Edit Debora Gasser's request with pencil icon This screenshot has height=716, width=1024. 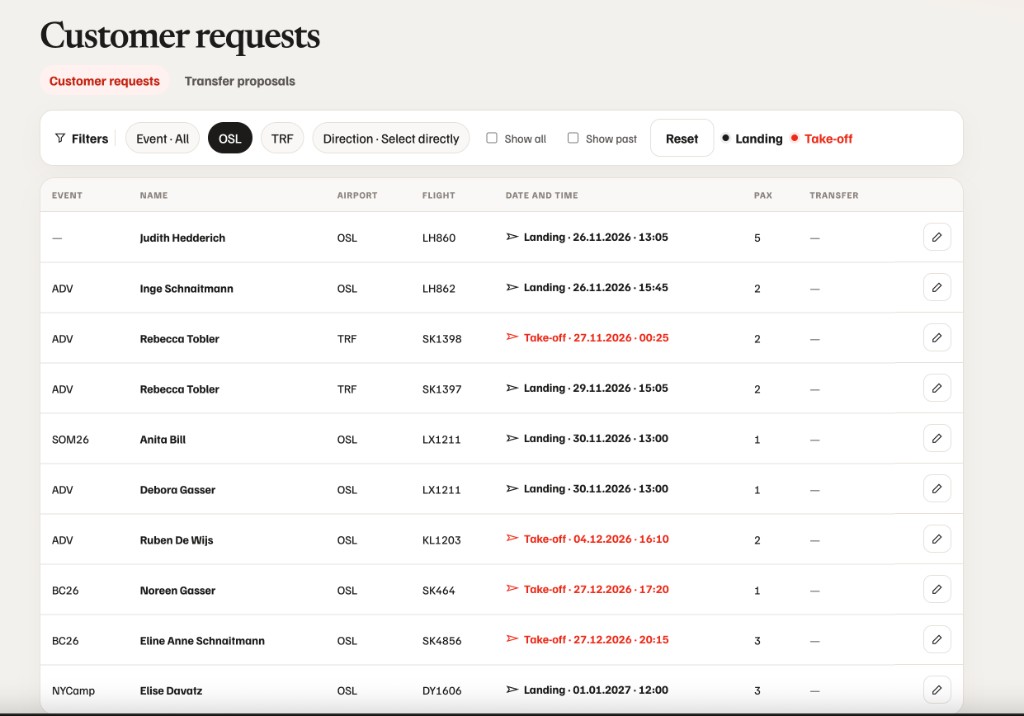click(936, 489)
